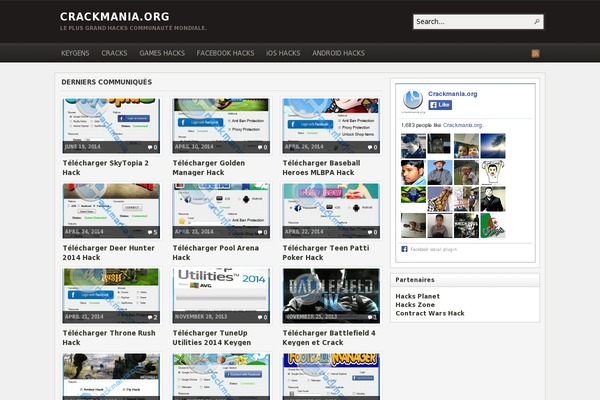Open the Hacks Zone partner link
Viewport: 600px width, 400px height.
coord(415,305)
